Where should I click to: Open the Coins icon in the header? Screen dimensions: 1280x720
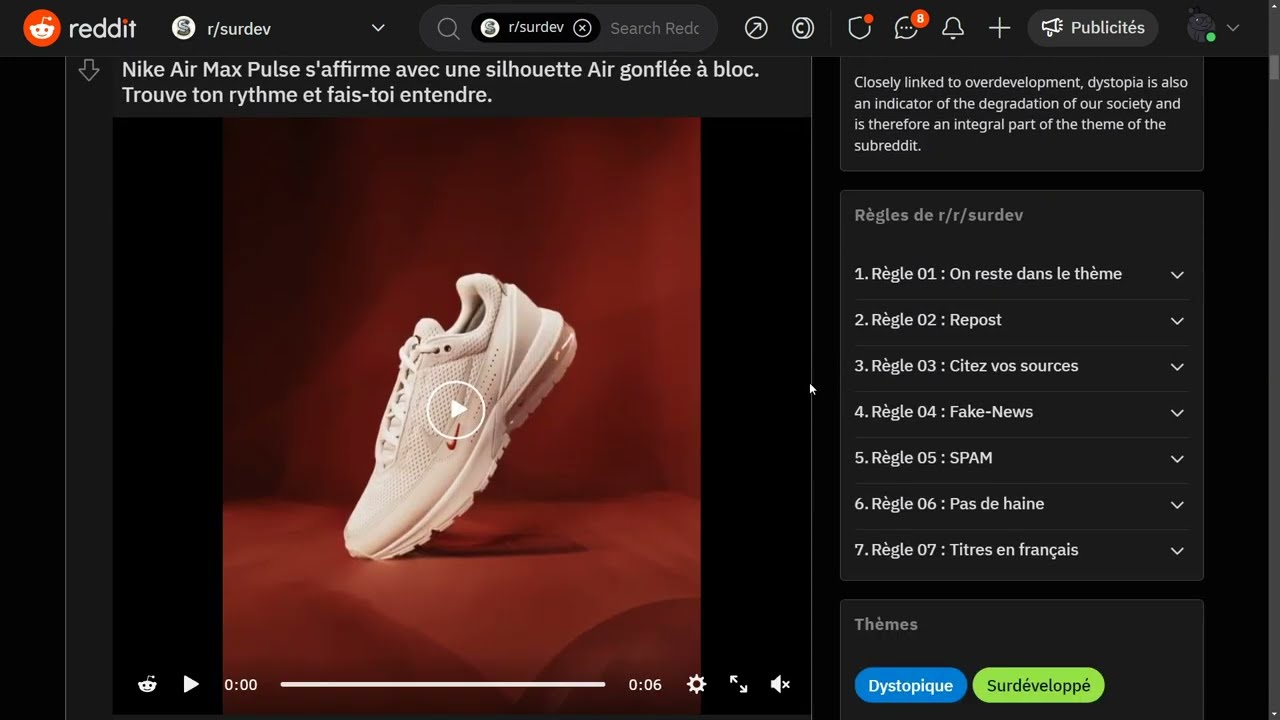pyautogui.click(x=803, y=28)
